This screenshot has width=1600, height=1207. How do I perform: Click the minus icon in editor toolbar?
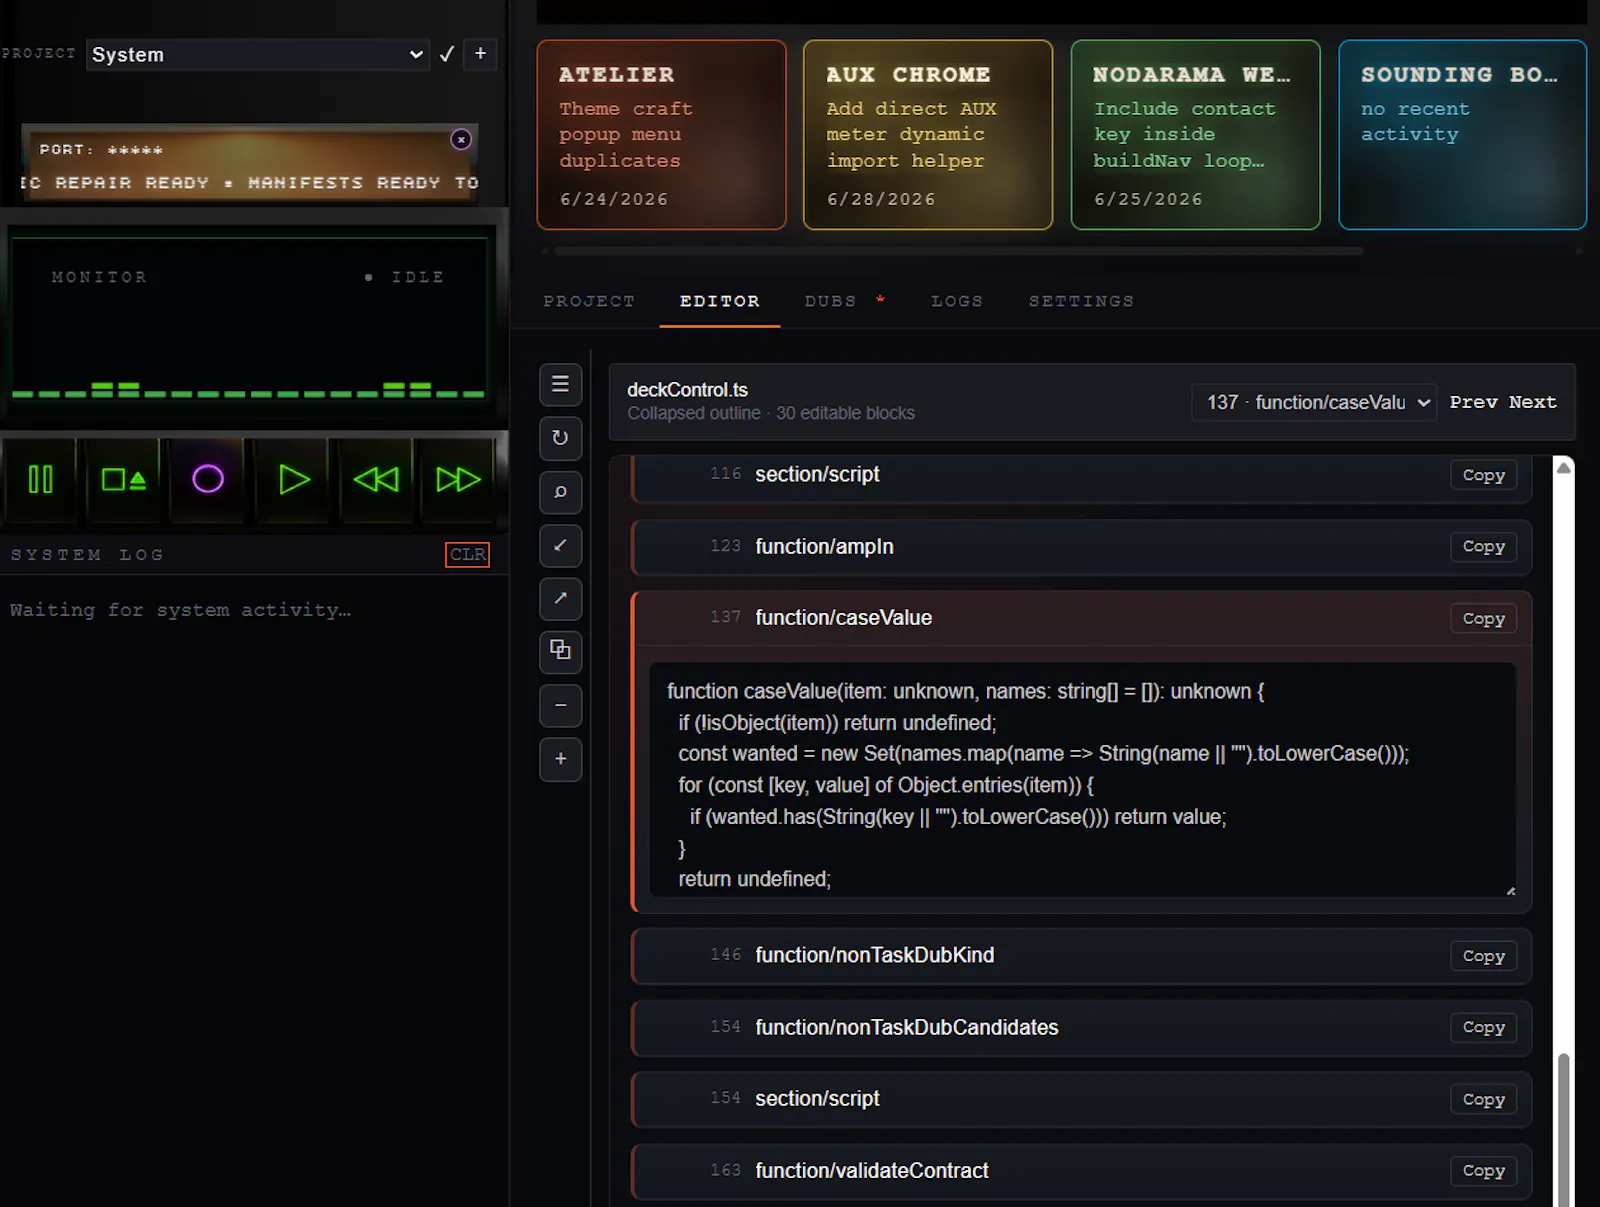[561, 705]
